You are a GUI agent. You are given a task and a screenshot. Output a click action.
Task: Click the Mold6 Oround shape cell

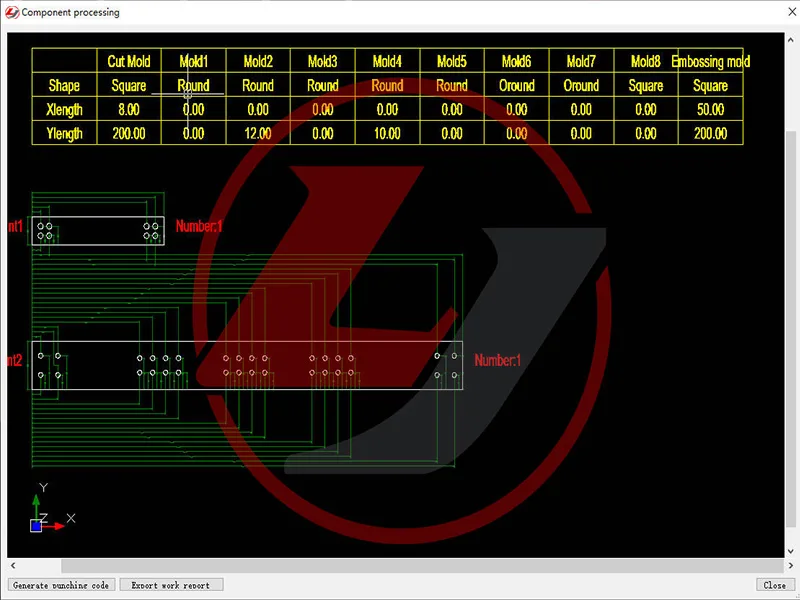517,86
